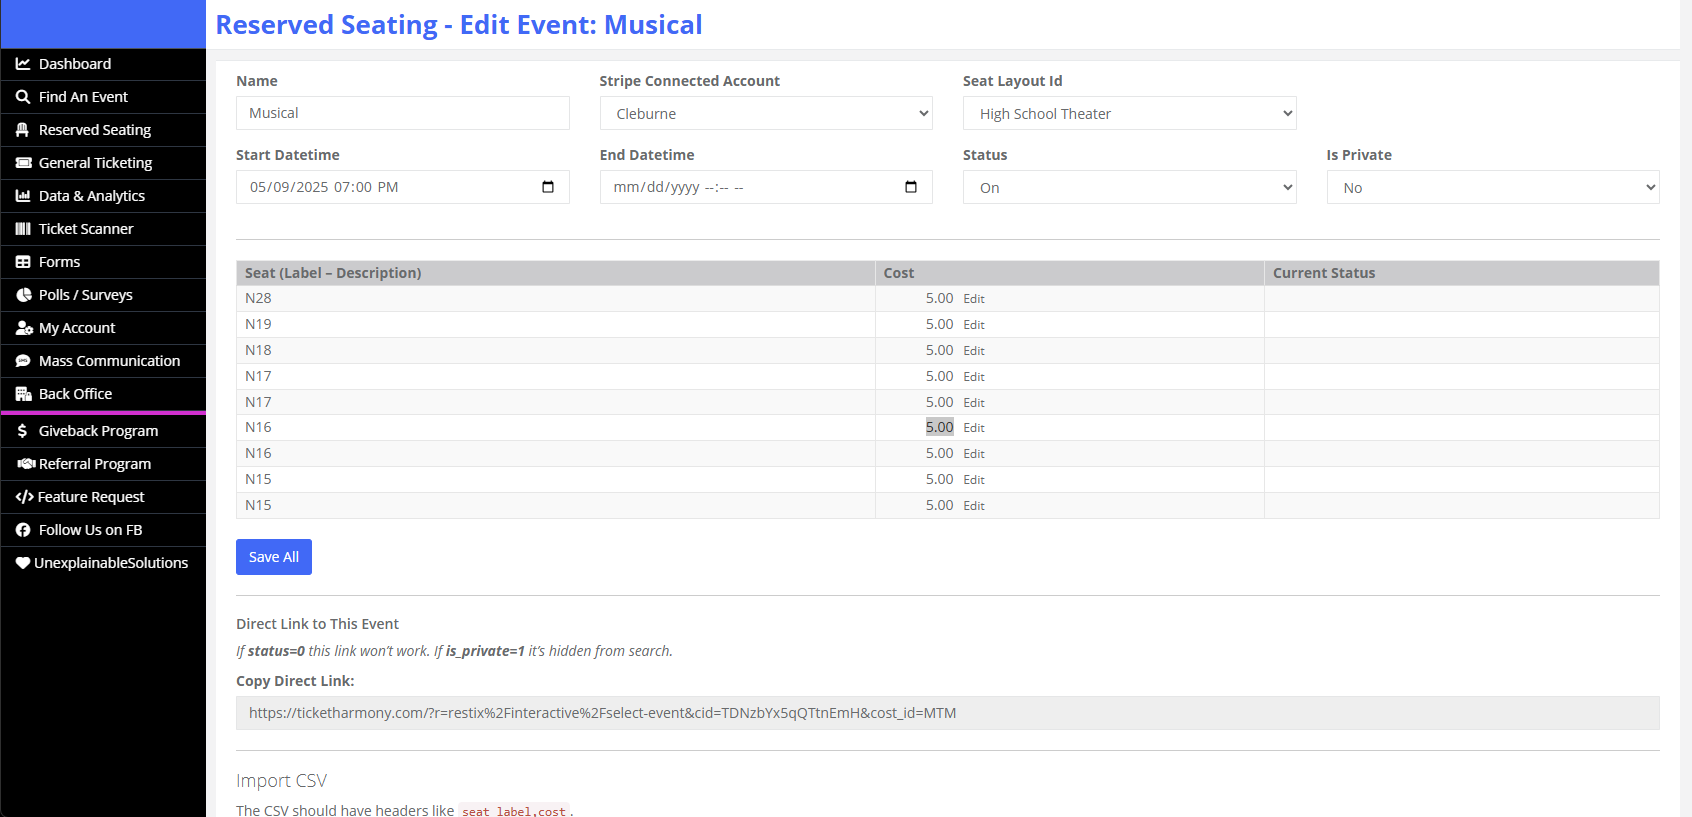Open the Is Private dropdown

coord(1492,188)
